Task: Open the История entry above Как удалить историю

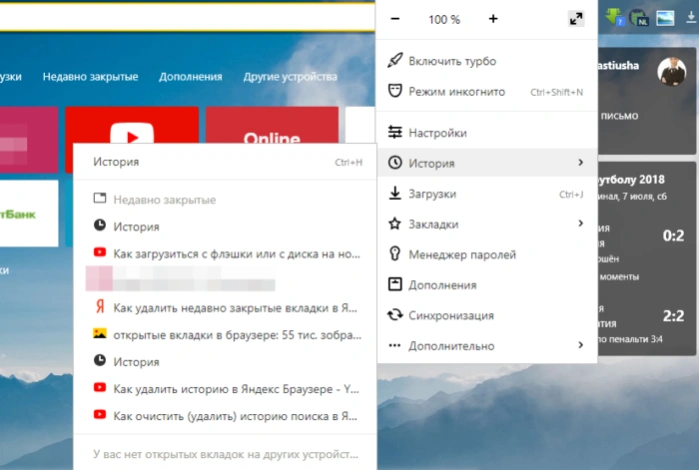Action: pyautogui.click(x=225, y=362)
